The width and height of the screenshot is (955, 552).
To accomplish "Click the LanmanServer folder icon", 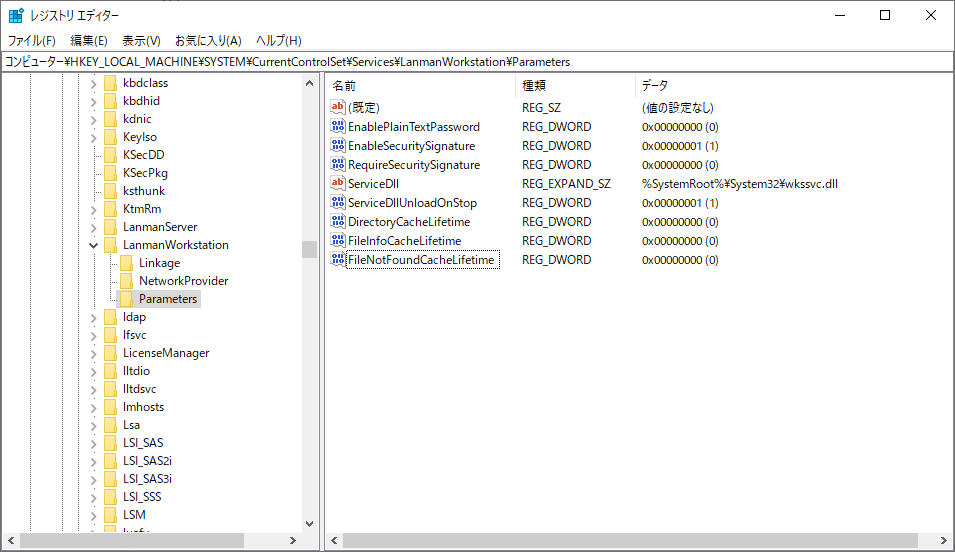I will click(x=110, y=227).
